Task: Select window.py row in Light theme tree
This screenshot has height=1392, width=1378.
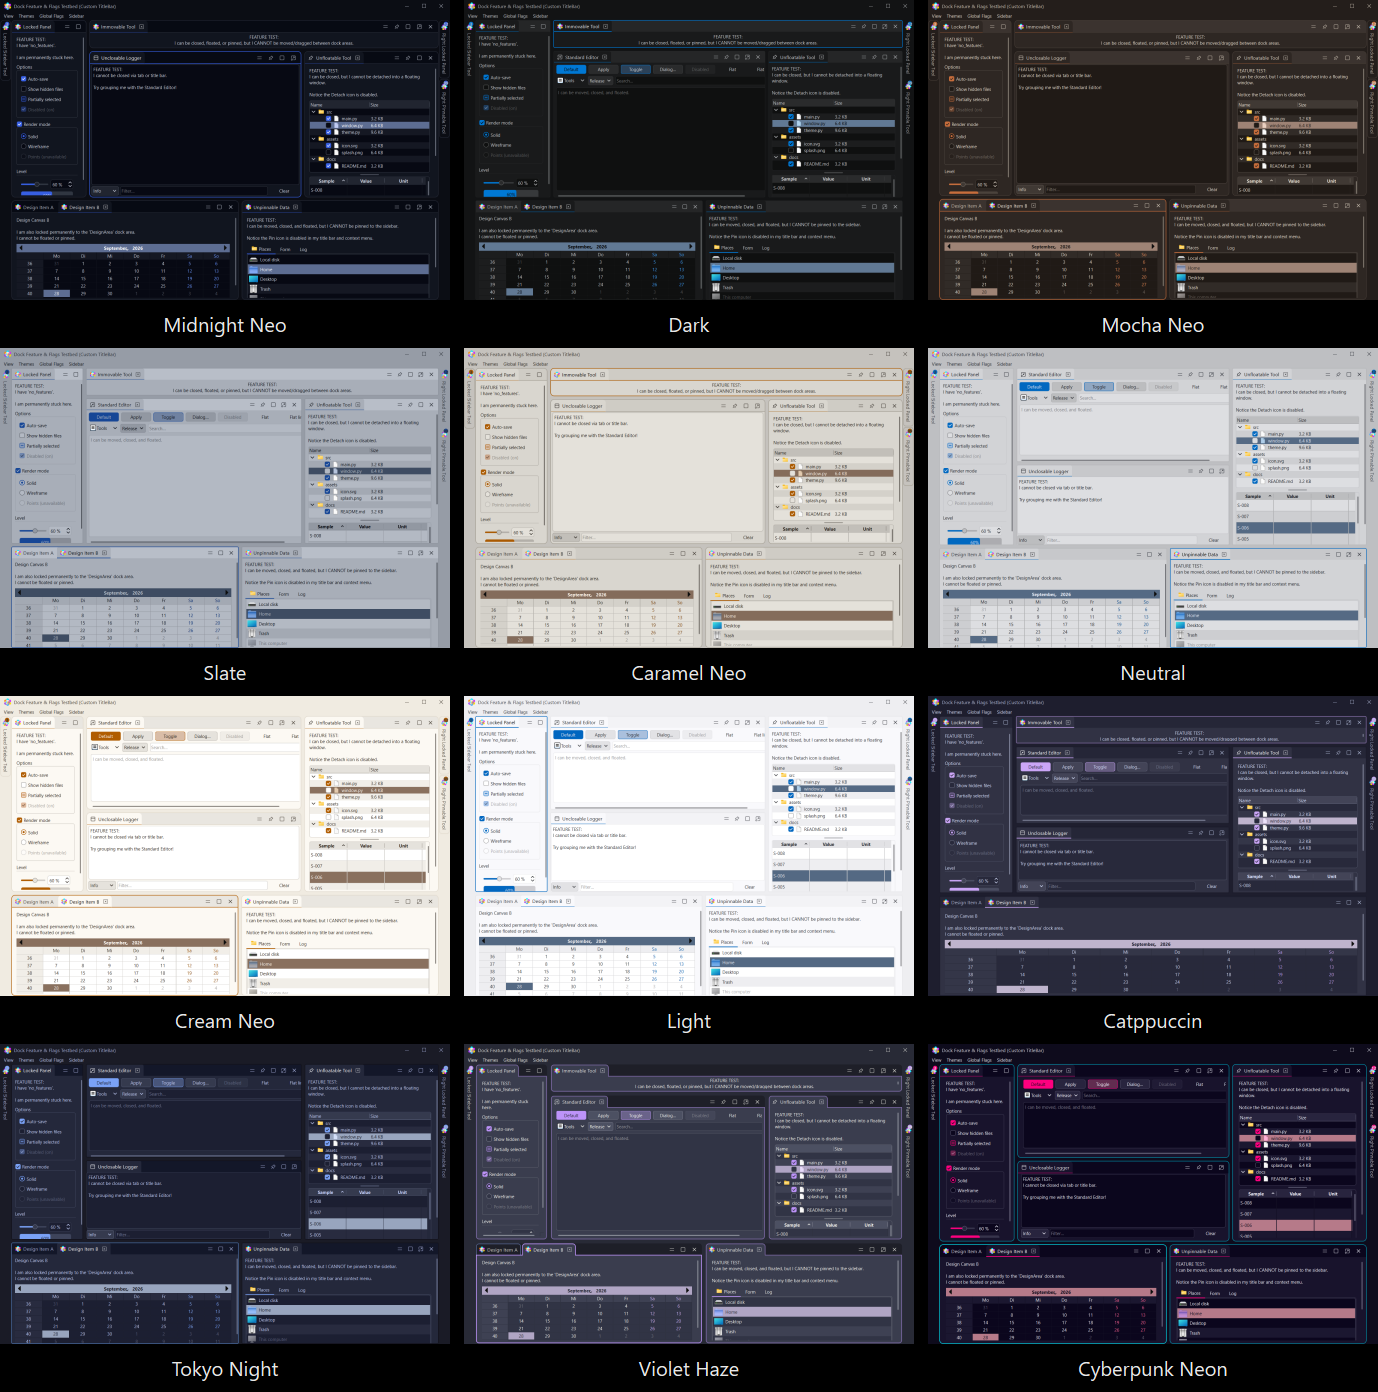Action: 833,789
